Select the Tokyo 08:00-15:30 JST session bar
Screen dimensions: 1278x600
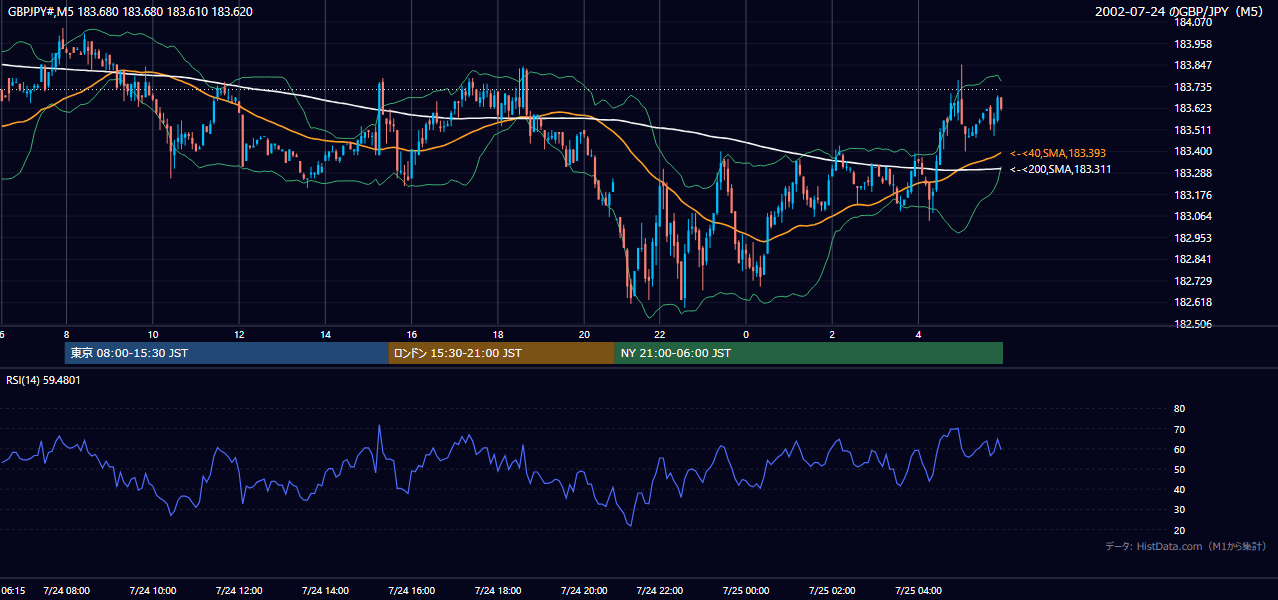pos(226,353)
